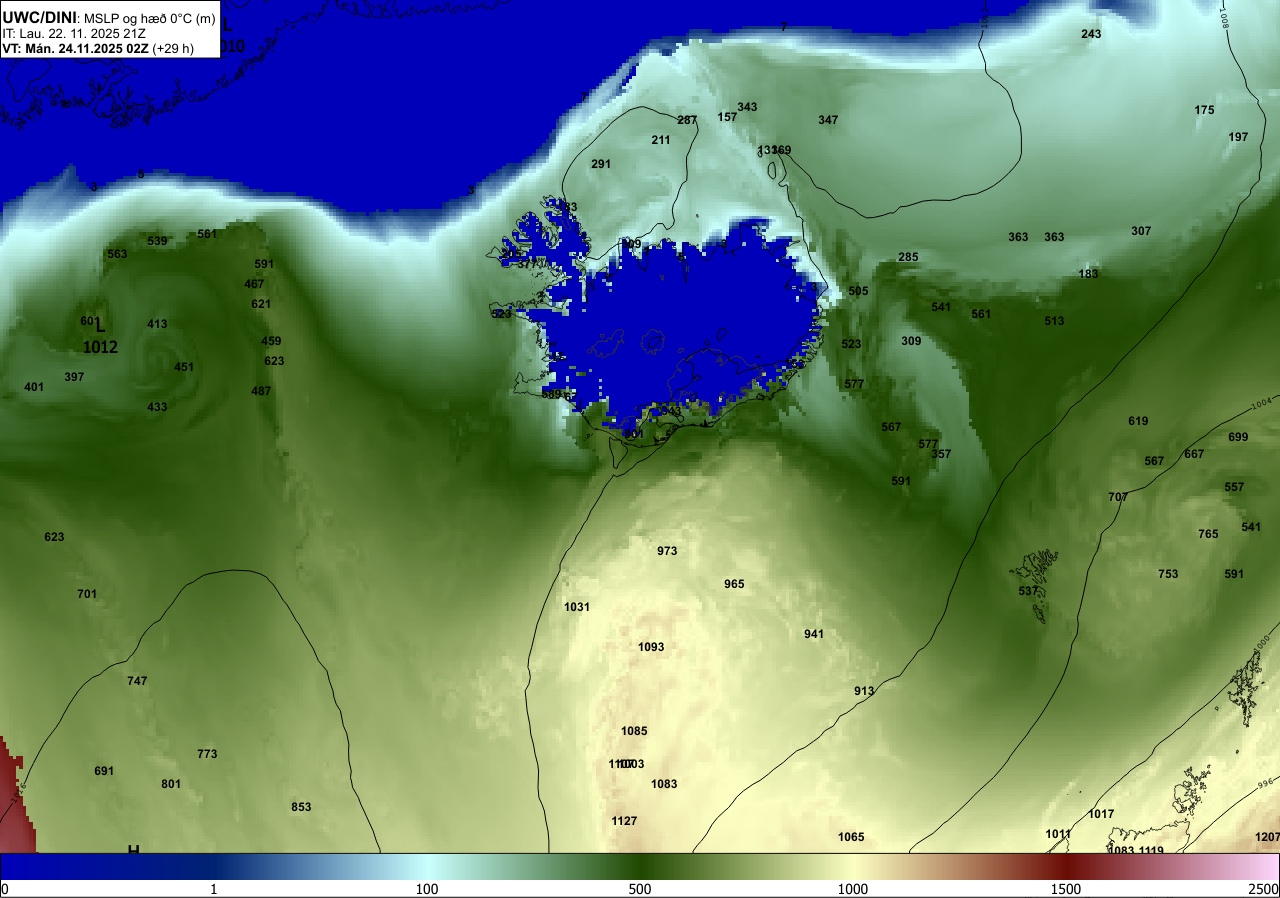Click the freezing height value 1207
Screen dimensions: 1280x898
point(1267,837)
